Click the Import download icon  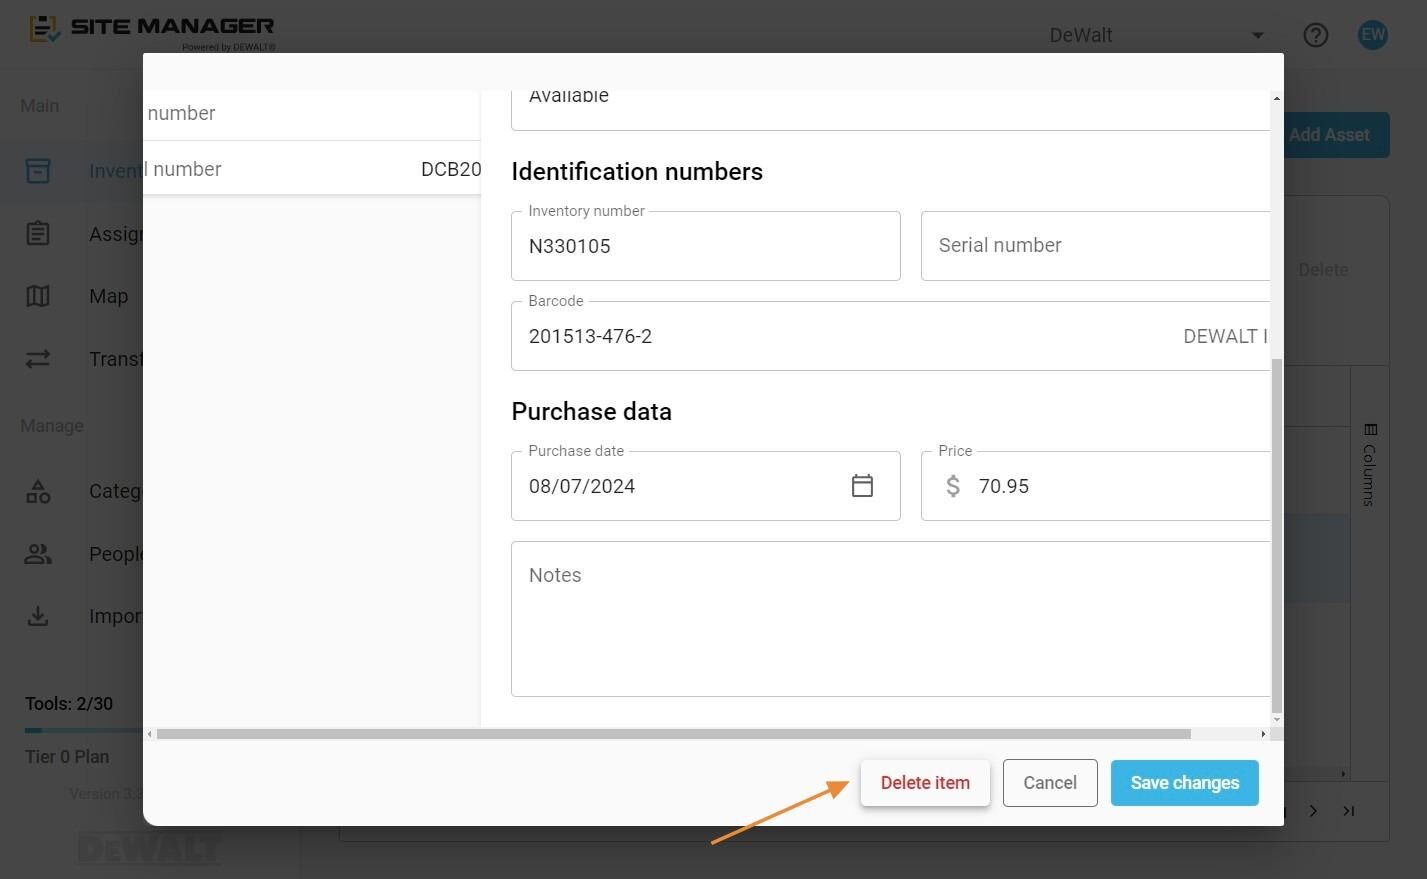38,616
